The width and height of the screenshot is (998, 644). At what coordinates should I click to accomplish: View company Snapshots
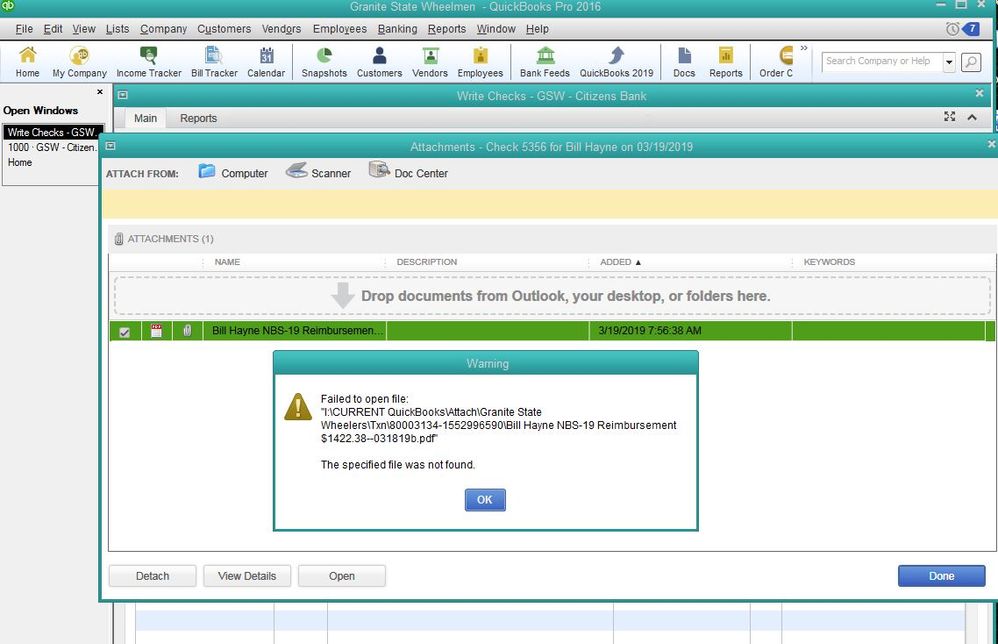tap(325, 62)
